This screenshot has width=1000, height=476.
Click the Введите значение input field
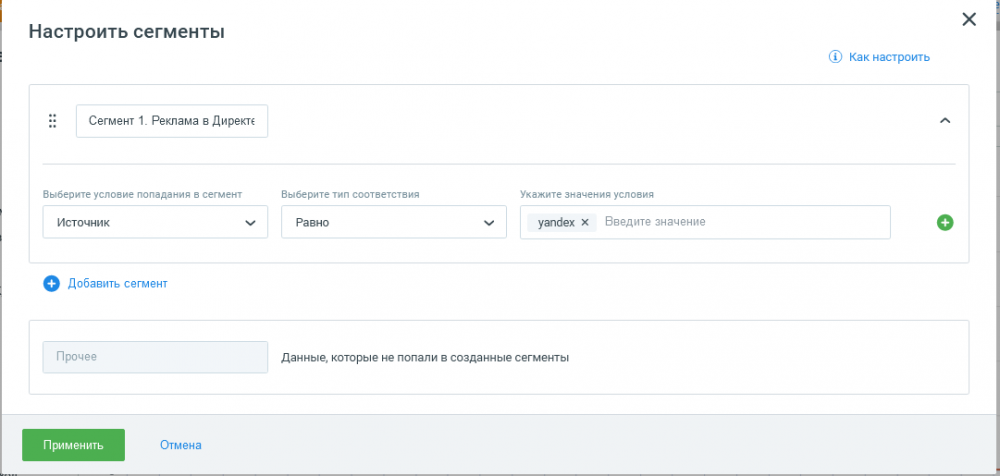pos(743,222)
